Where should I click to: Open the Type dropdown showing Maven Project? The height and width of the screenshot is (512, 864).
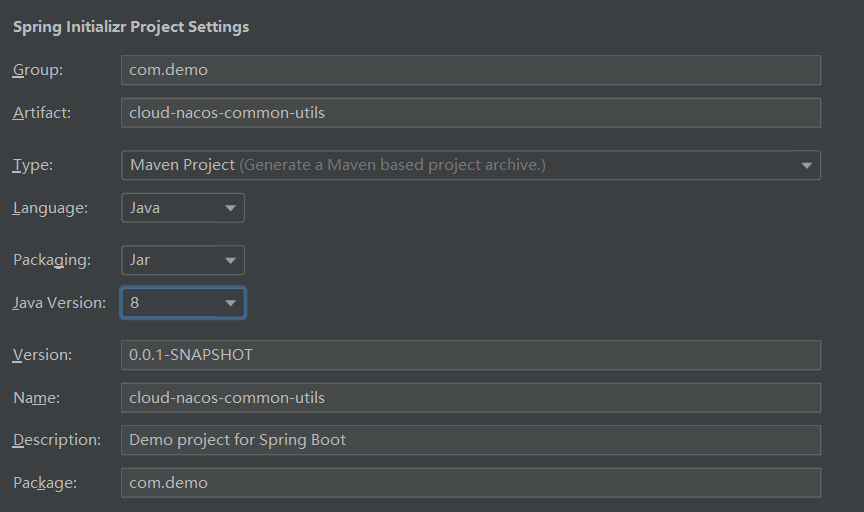(x=470, y=165)
